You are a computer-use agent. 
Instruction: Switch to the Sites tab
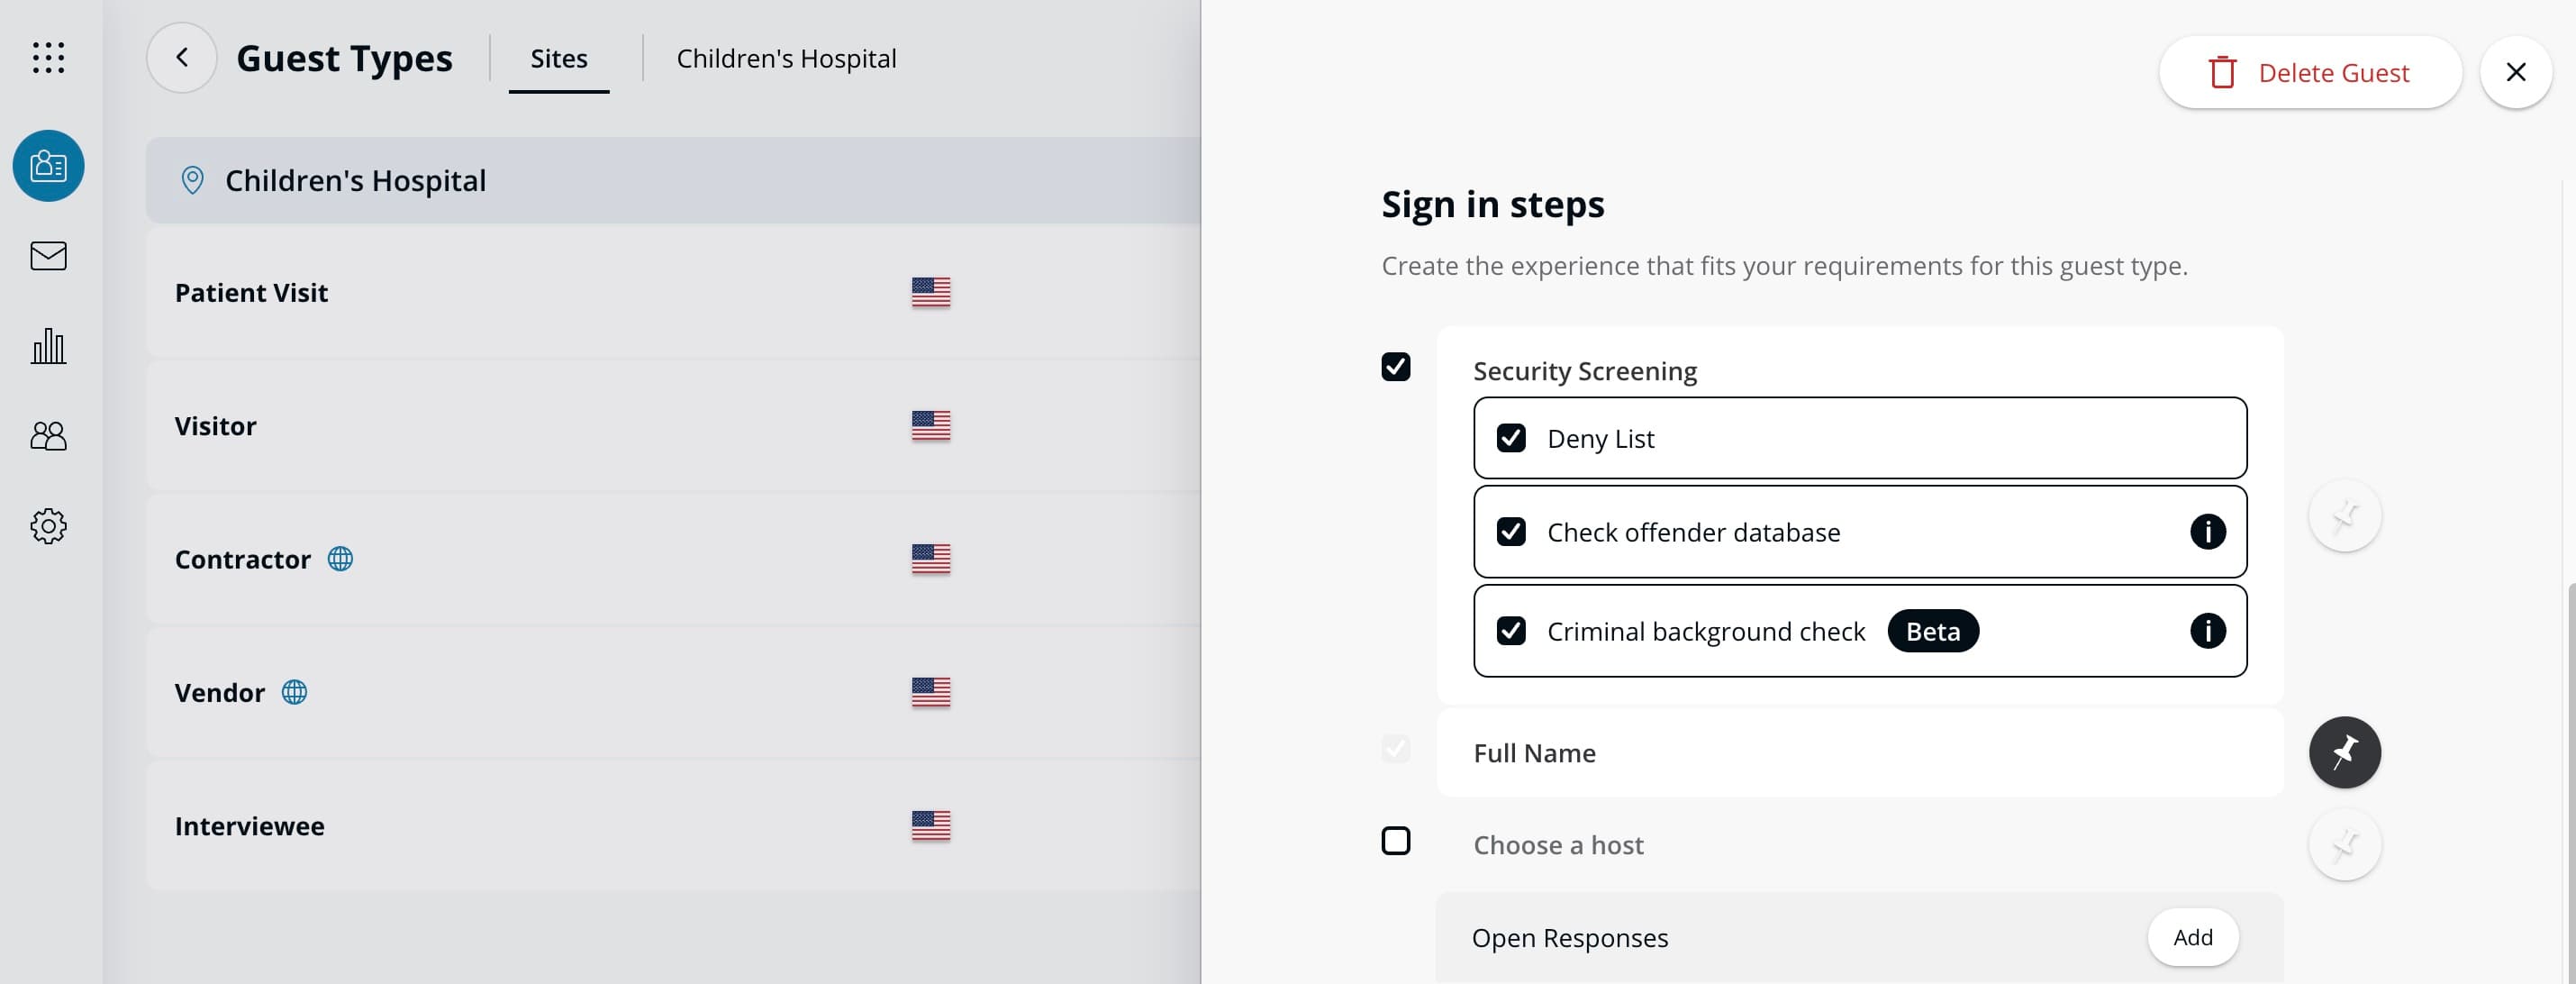point(558,57)
